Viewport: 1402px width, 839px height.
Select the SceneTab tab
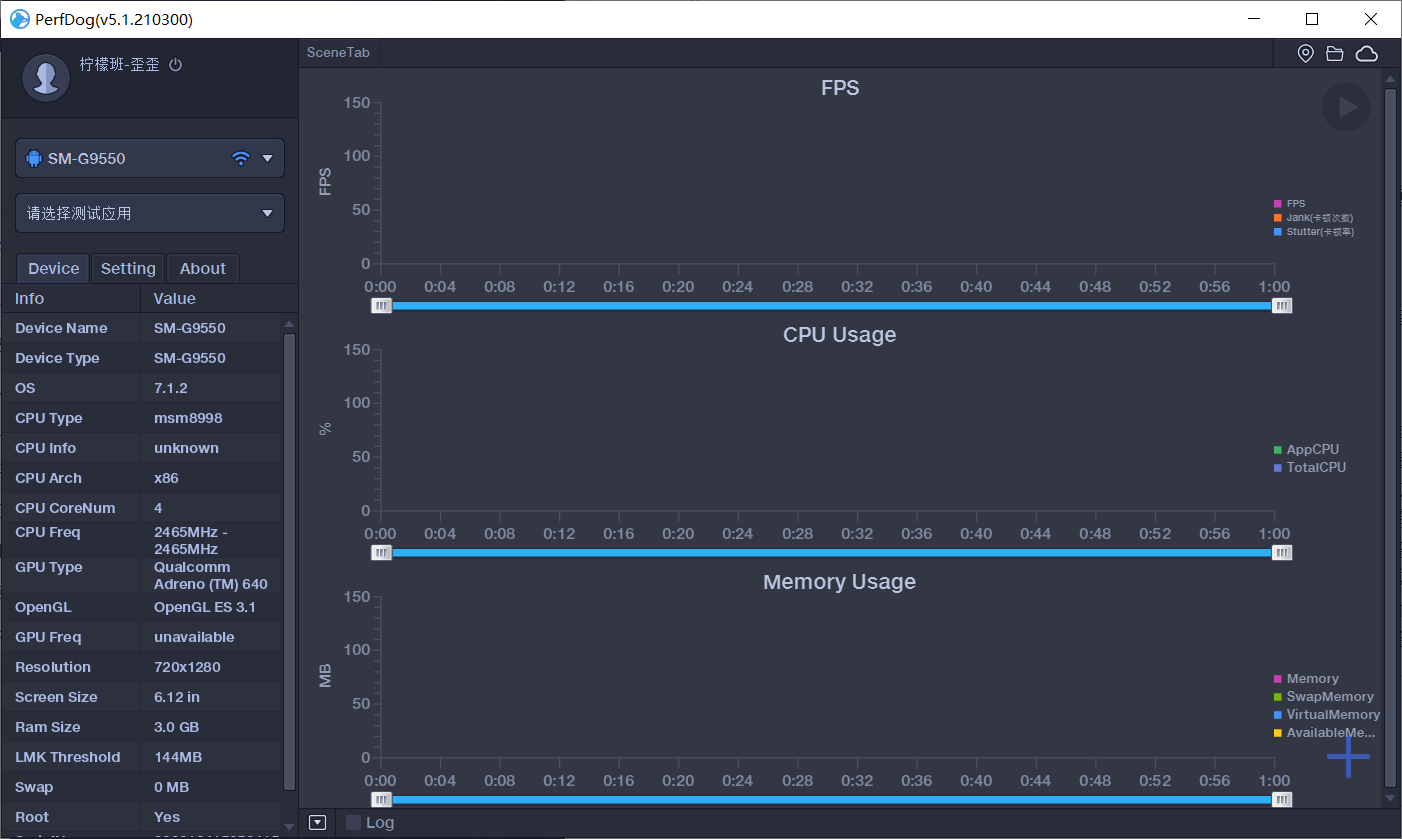pos(338,52)
